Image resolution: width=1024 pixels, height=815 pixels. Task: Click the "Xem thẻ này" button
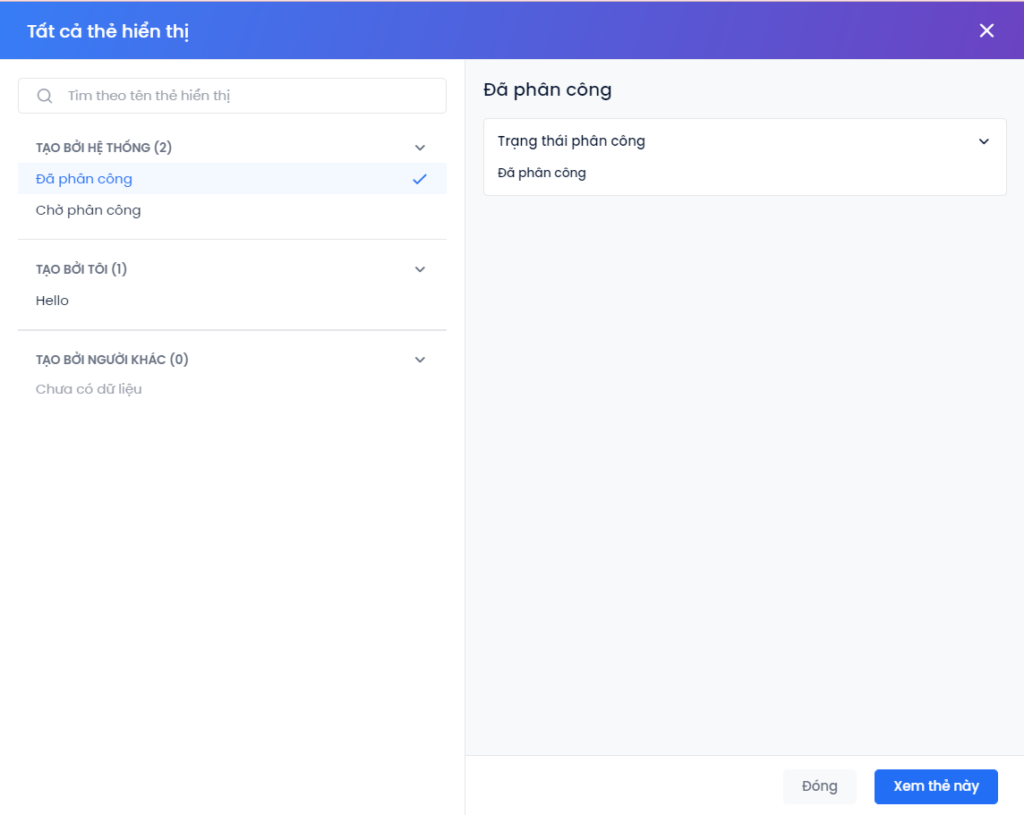(x=936, y=786)
